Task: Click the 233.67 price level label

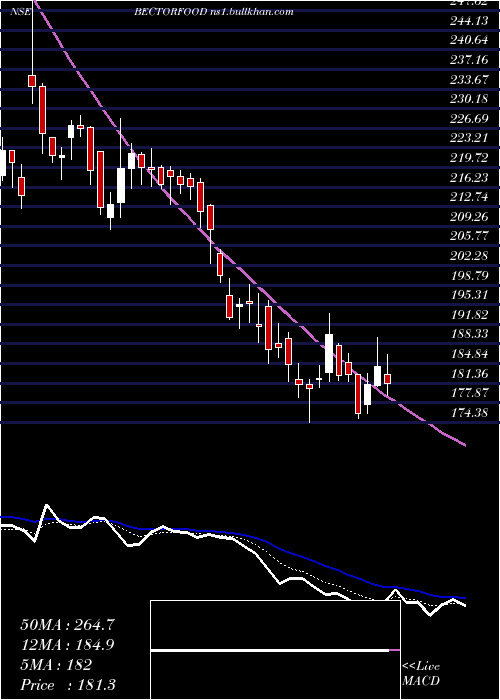Action: click(x=470, y=79)
